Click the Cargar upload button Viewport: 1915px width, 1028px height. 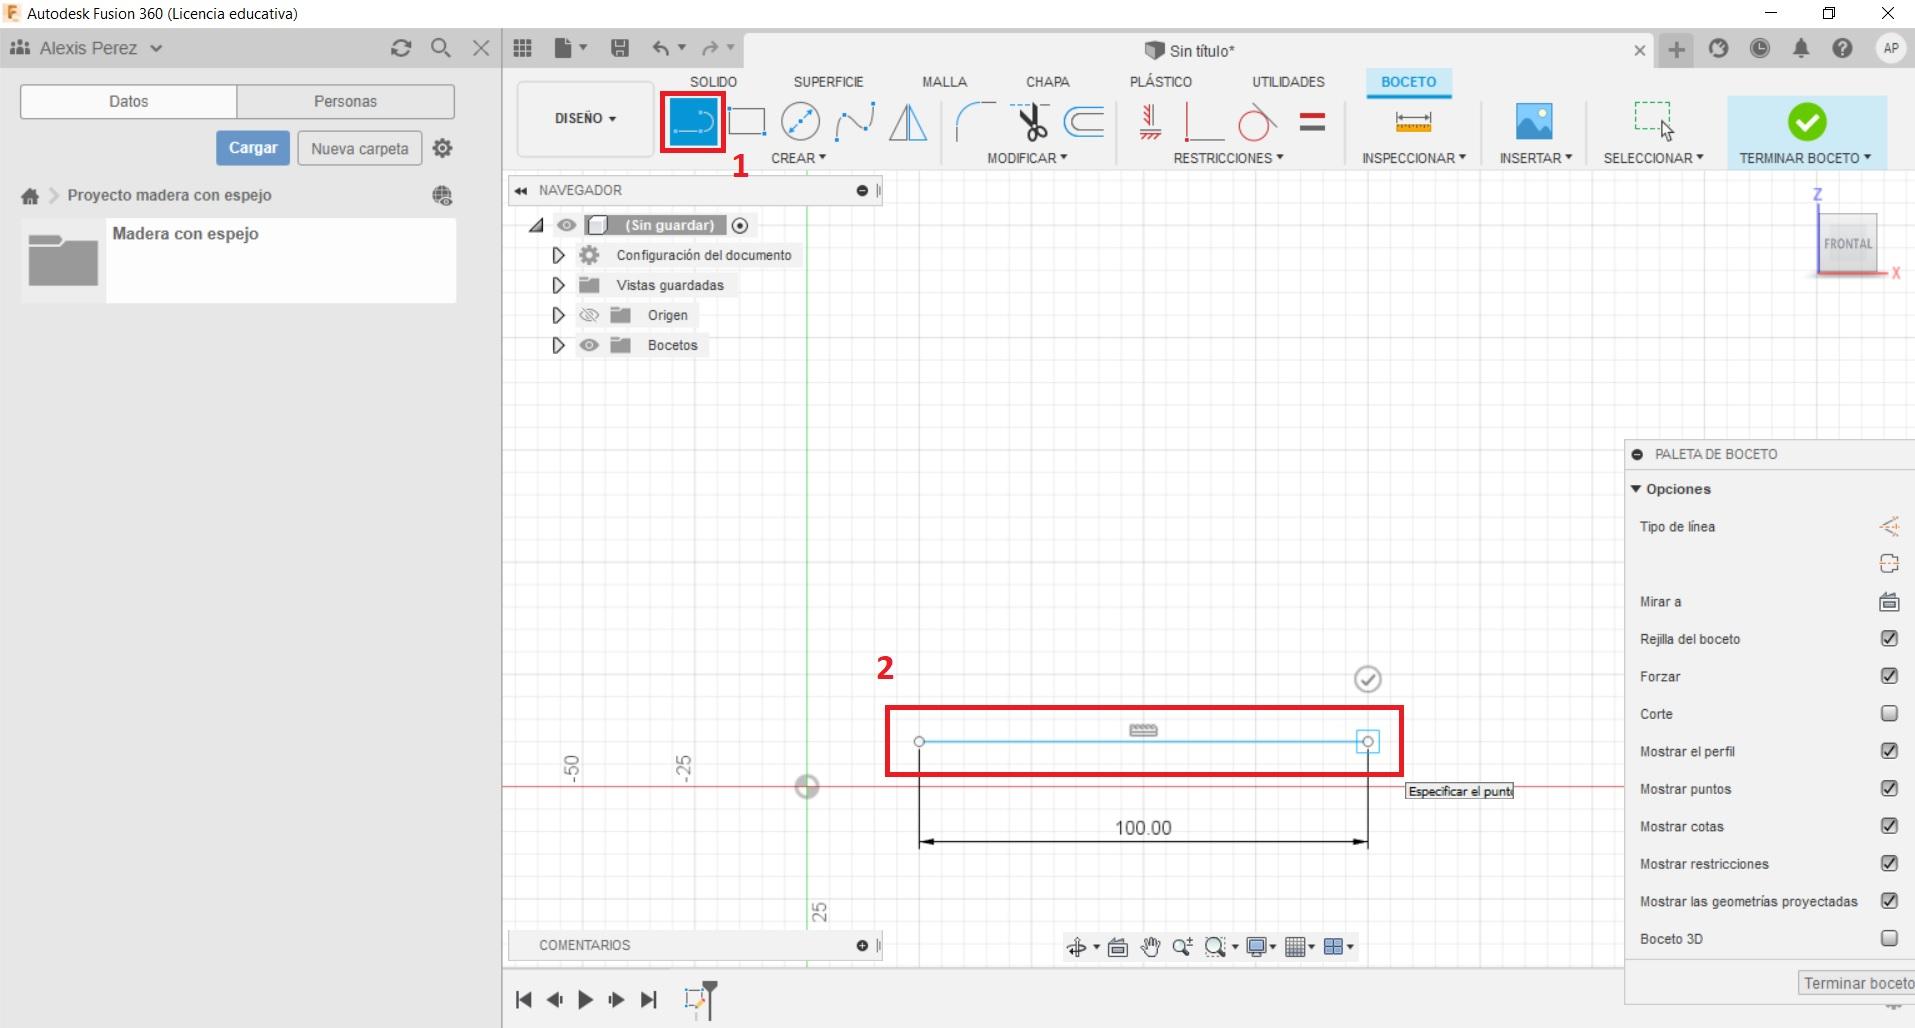click(x=253, y=148)
